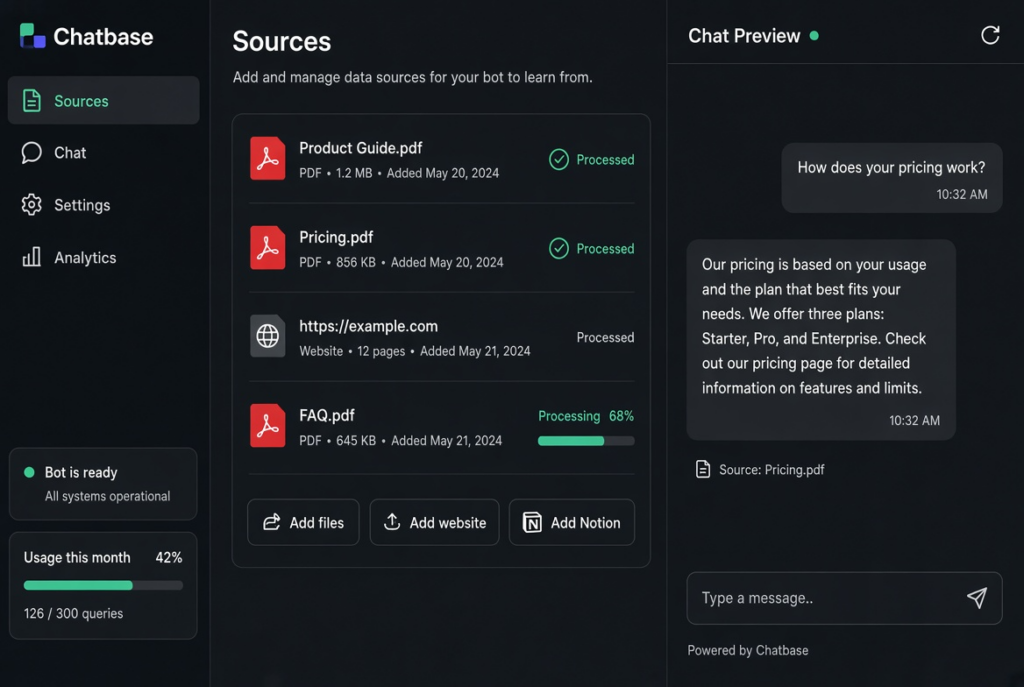The image size is (1024, 687).
Task: Click PDF • 1.2 MB • Added May 20, 2024
Action: [x=399, y=173]
